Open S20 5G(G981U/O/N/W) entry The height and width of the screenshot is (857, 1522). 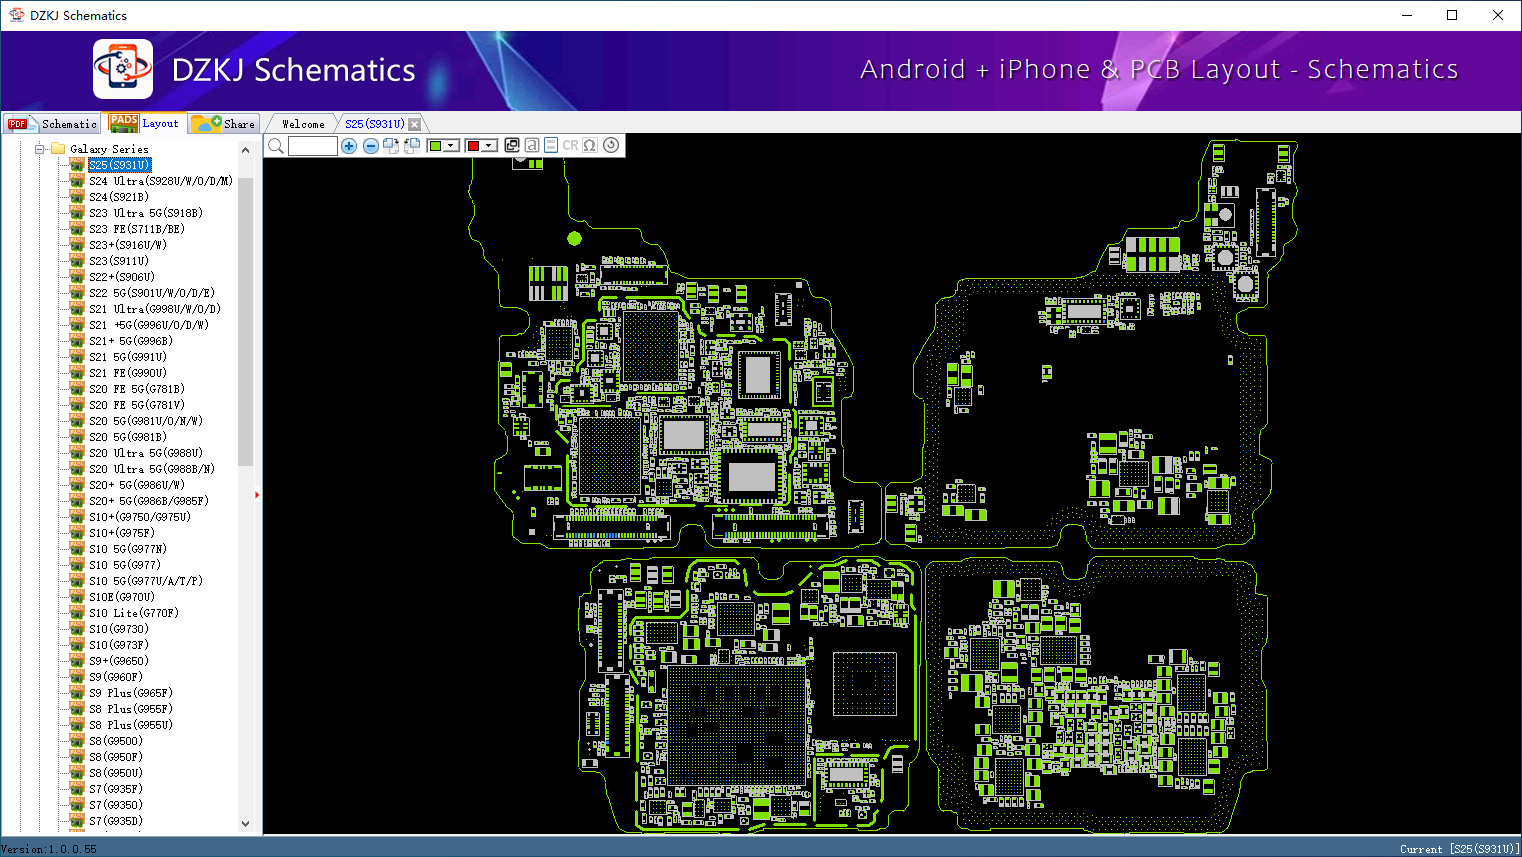coord(146,421)
